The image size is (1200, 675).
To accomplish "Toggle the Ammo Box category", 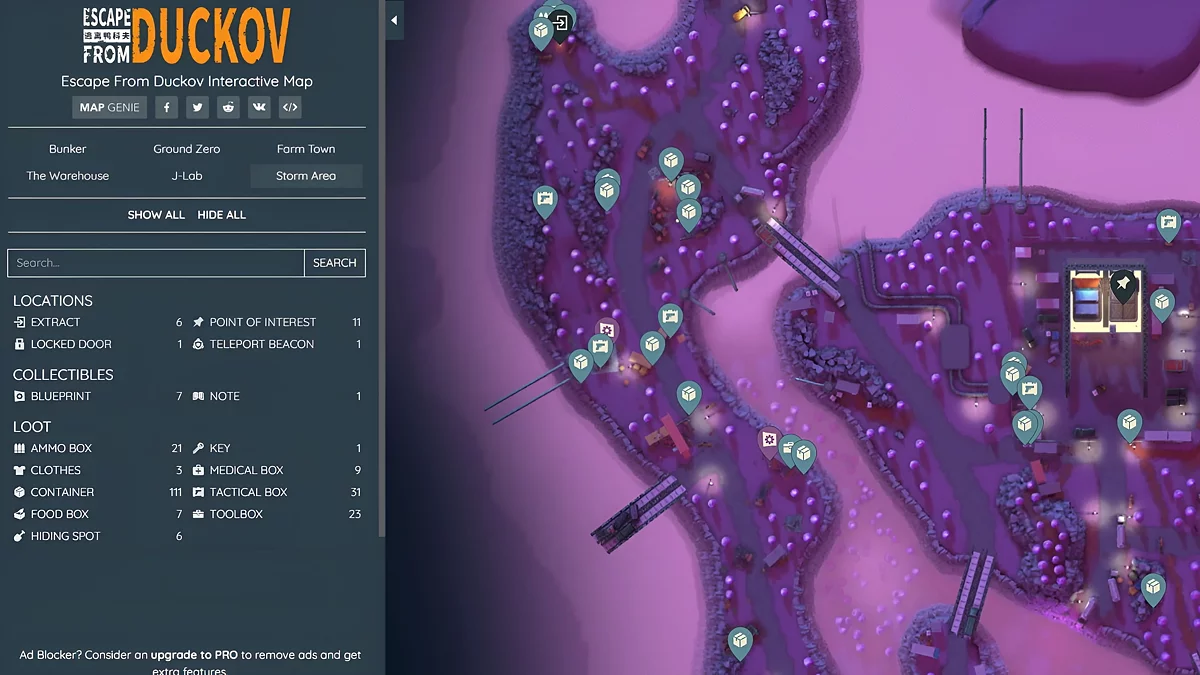I will pyautogui.click(x=60, y=448).
